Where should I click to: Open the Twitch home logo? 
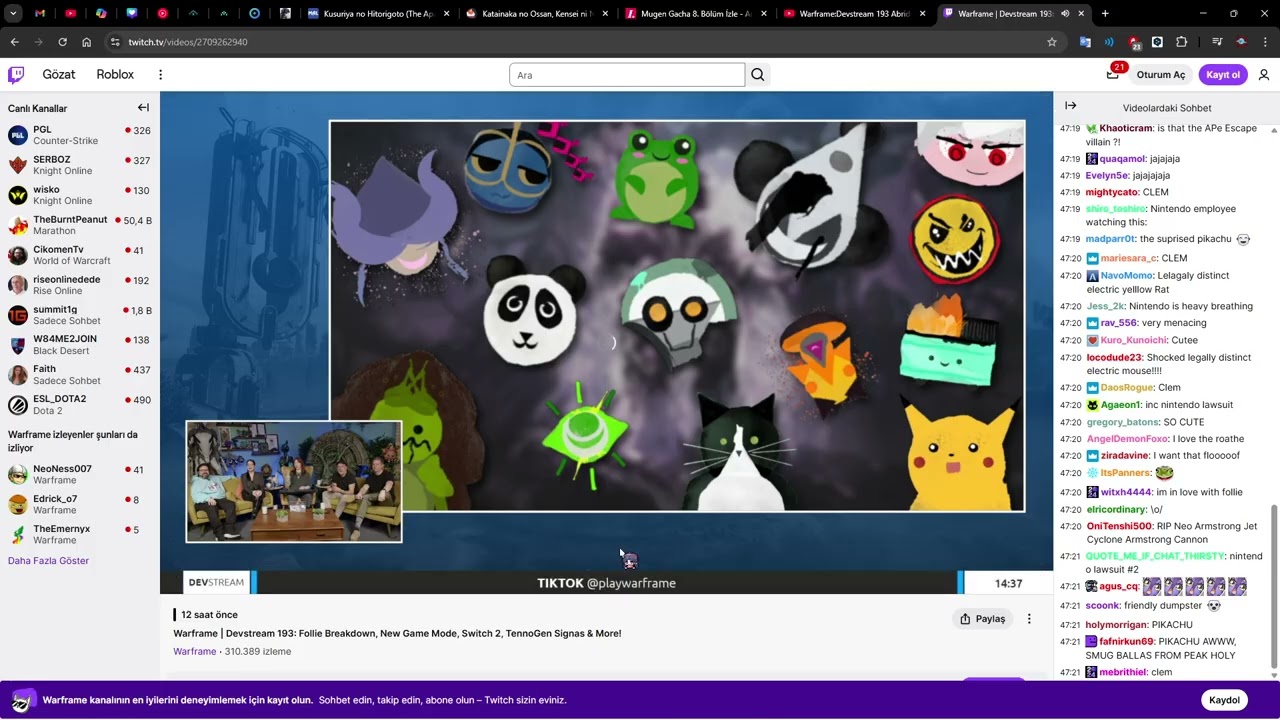click(x=16, y=75)
